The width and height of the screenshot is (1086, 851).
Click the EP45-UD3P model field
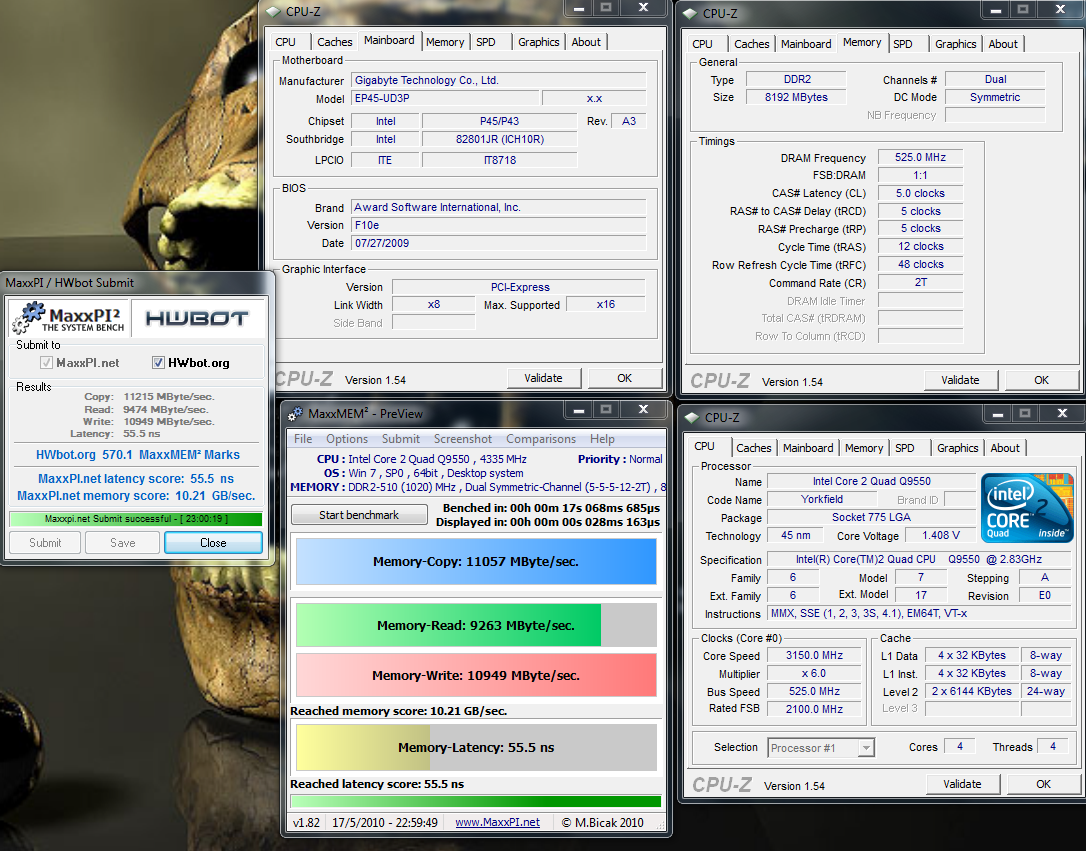(444, 98)
